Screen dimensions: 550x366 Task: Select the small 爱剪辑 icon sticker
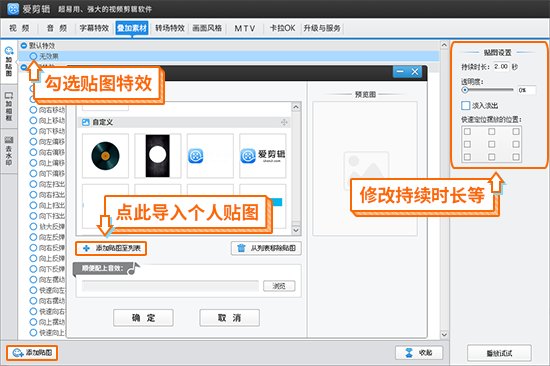pos(210,156)
